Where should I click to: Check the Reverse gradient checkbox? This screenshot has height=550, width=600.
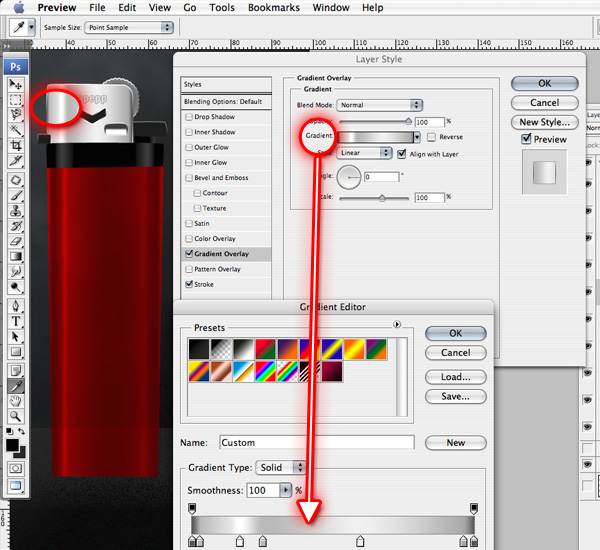click(431, 137)
